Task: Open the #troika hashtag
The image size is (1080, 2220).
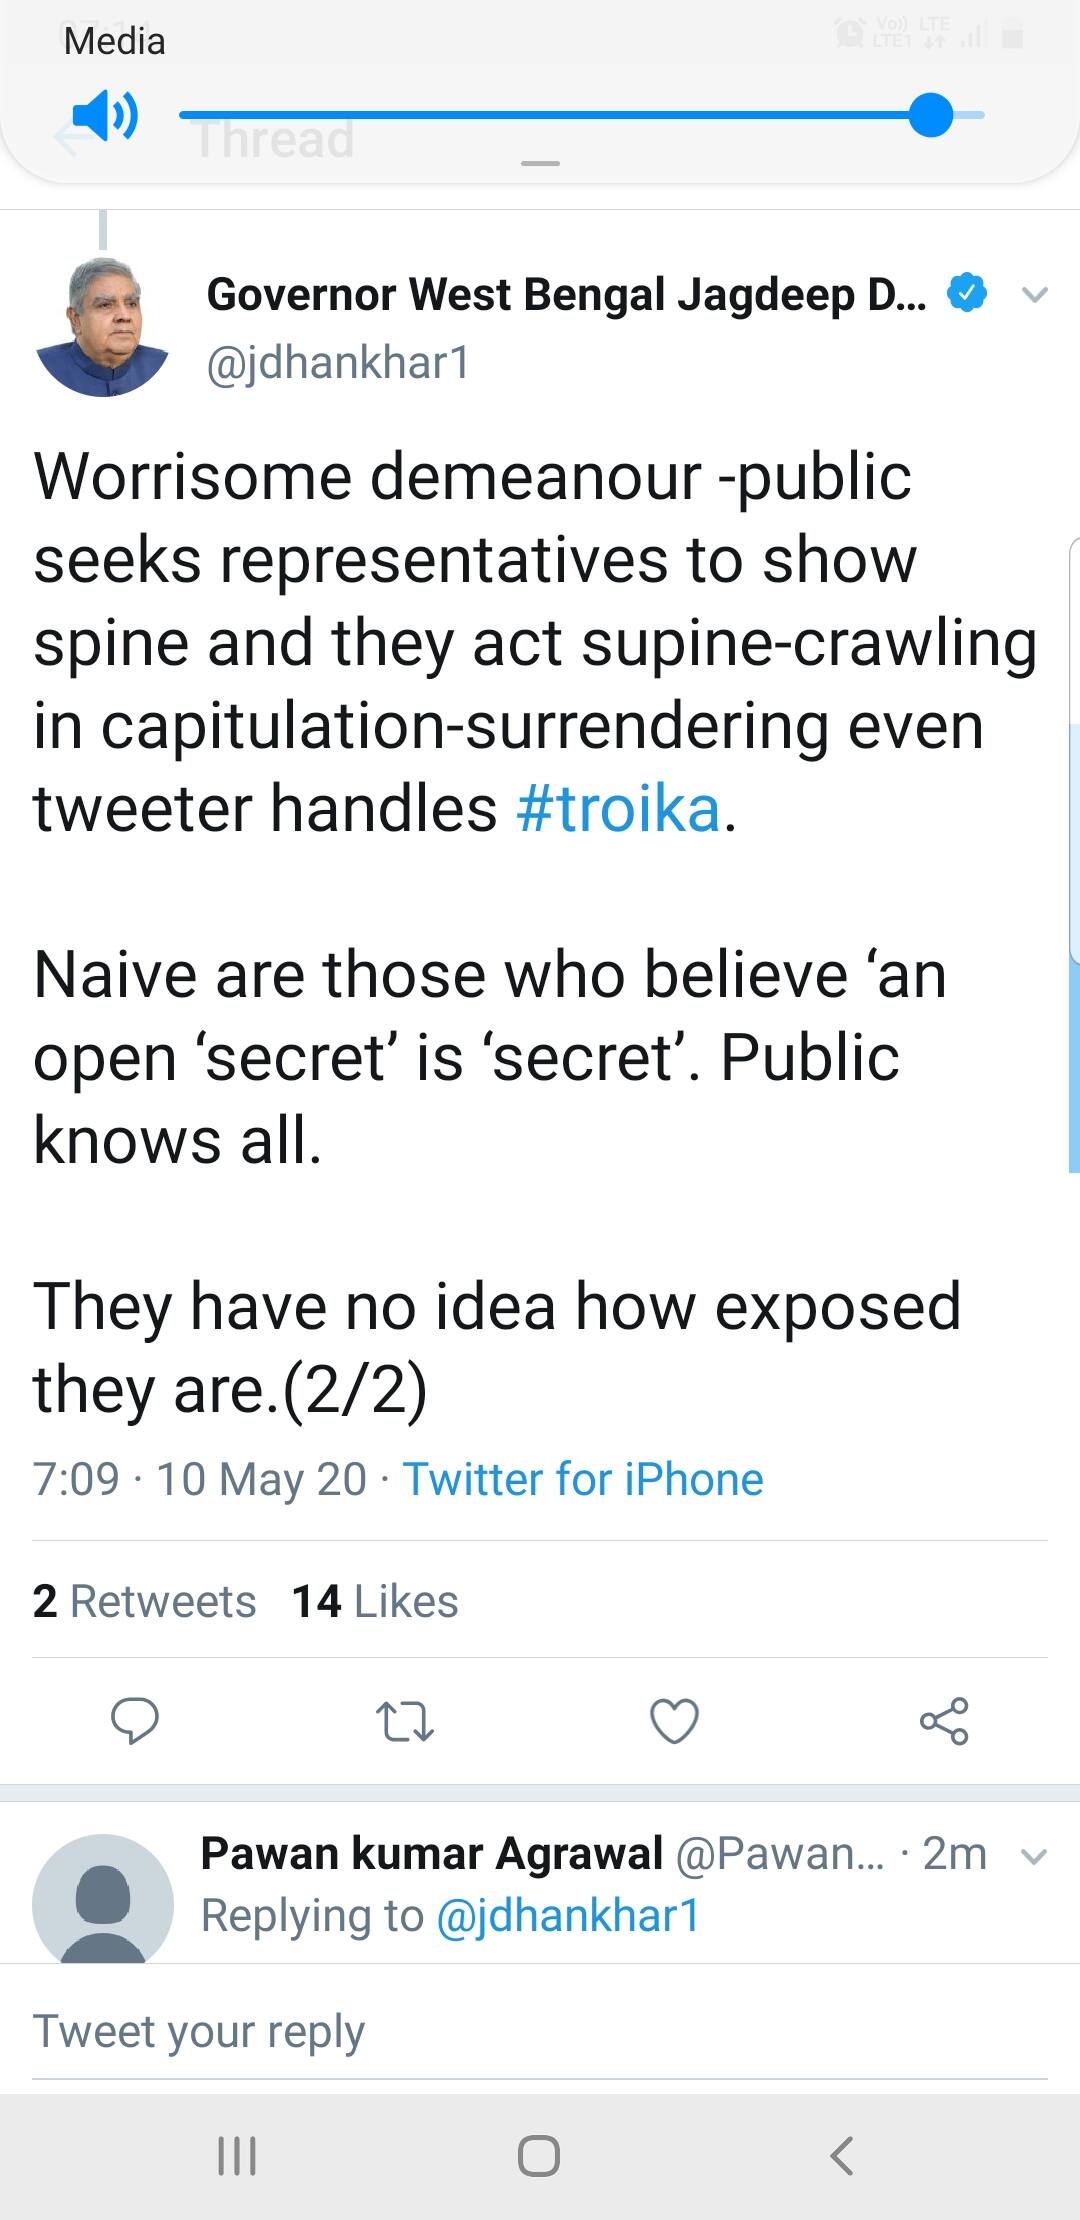Action: (619, 809)
